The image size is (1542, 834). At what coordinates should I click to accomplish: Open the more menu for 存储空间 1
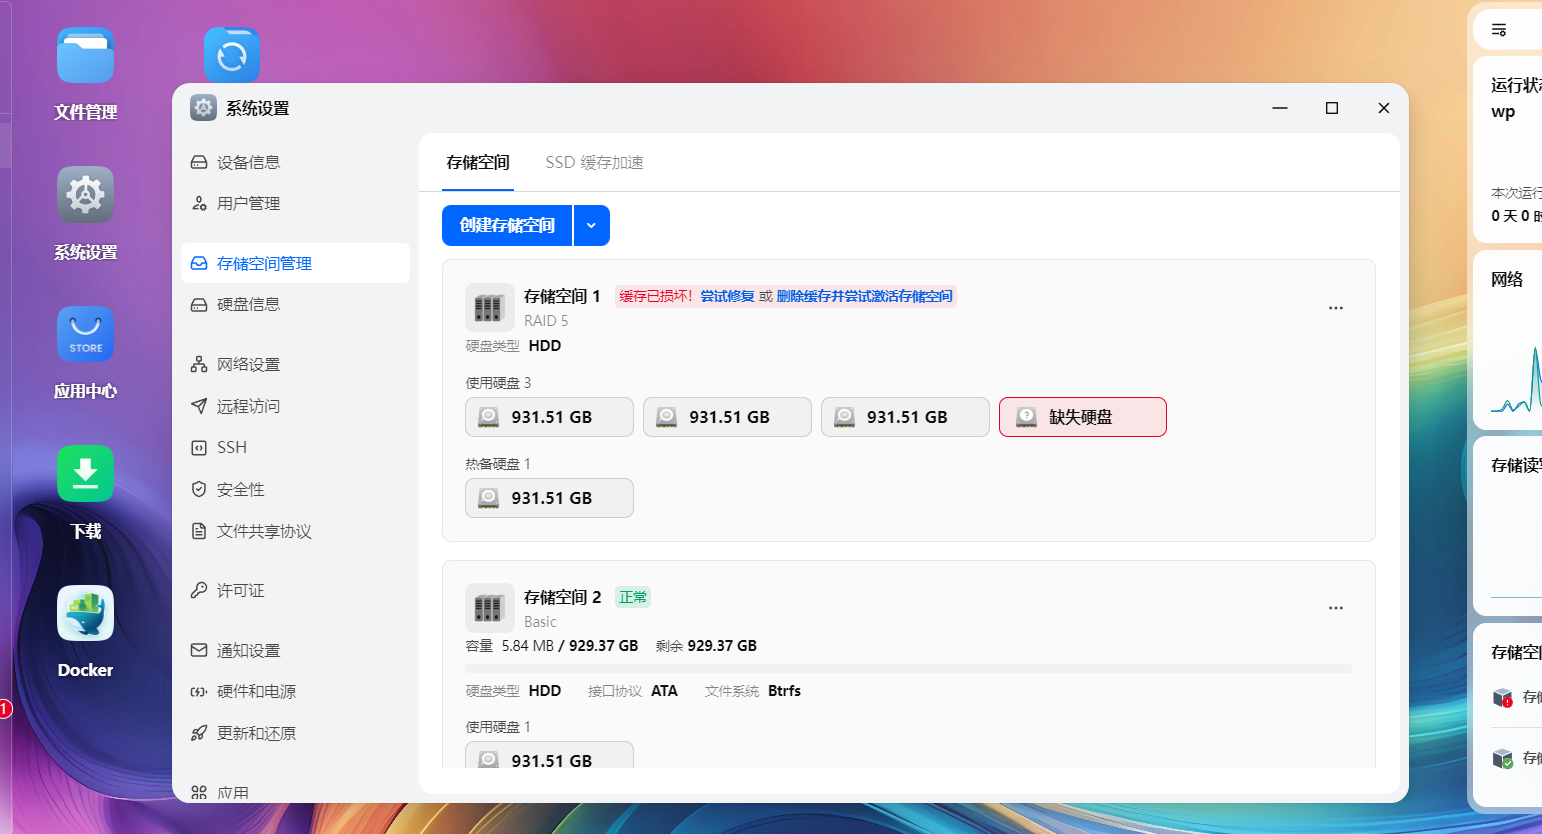coord(1336,308)
